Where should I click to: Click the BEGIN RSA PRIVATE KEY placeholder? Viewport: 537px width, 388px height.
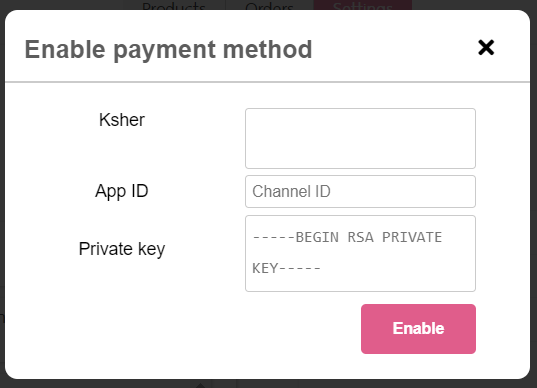347,253
